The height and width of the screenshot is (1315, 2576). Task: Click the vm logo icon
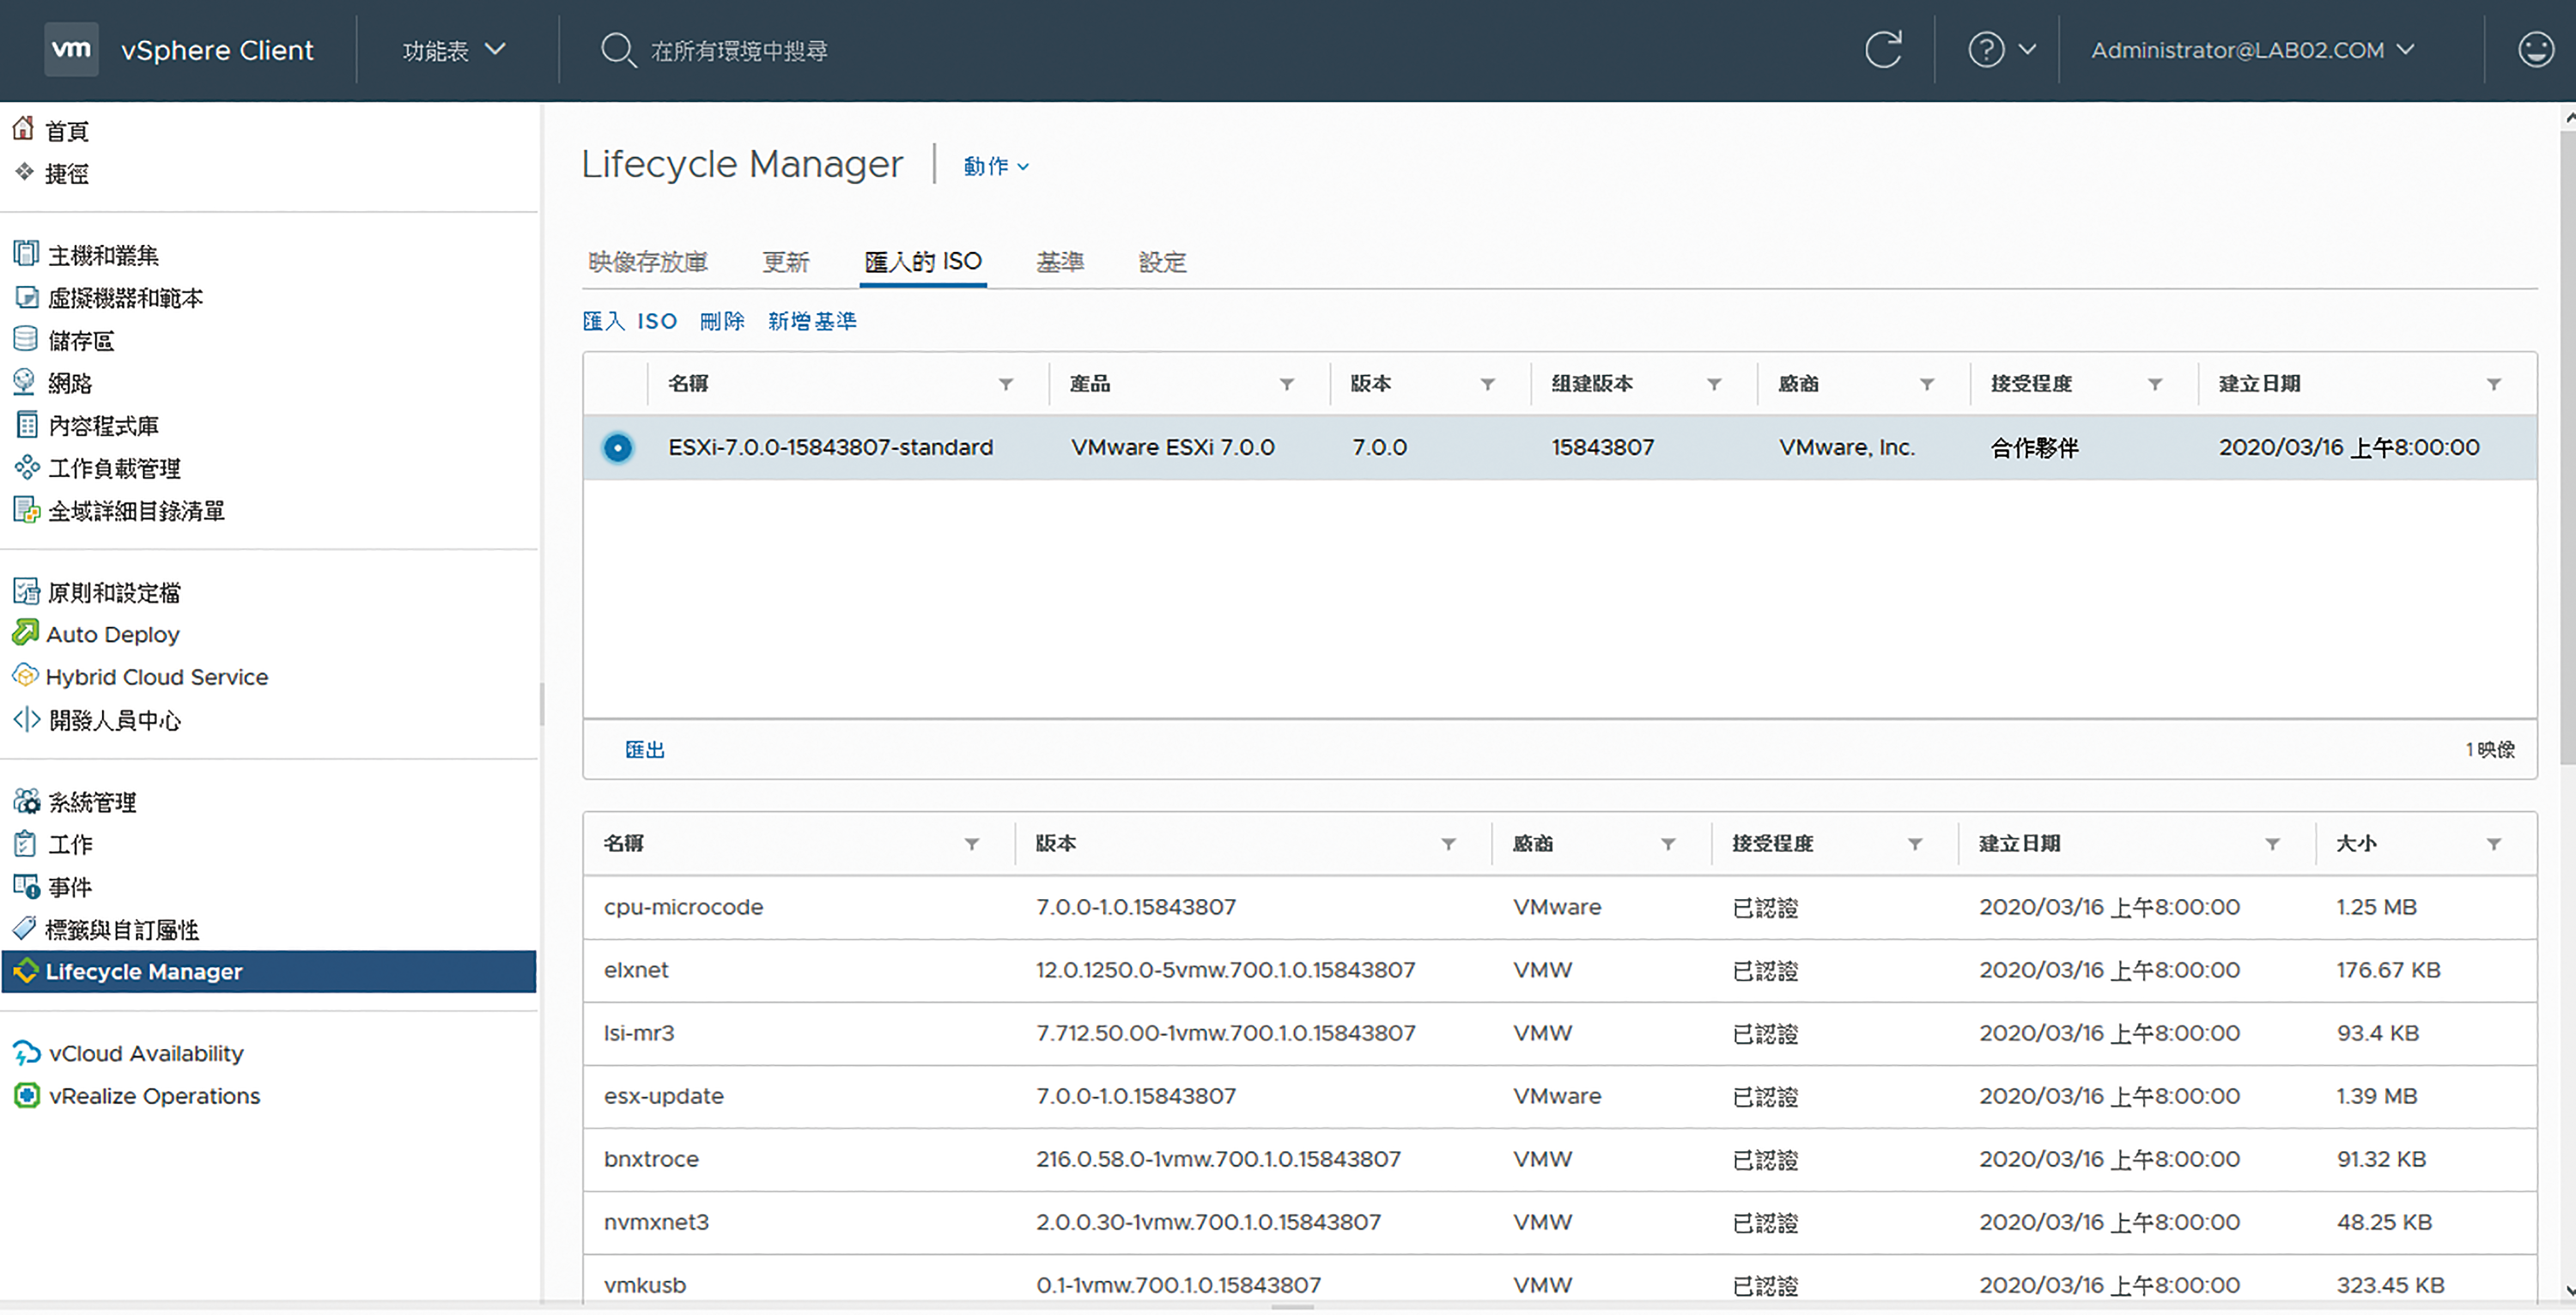tap(71, 49)
